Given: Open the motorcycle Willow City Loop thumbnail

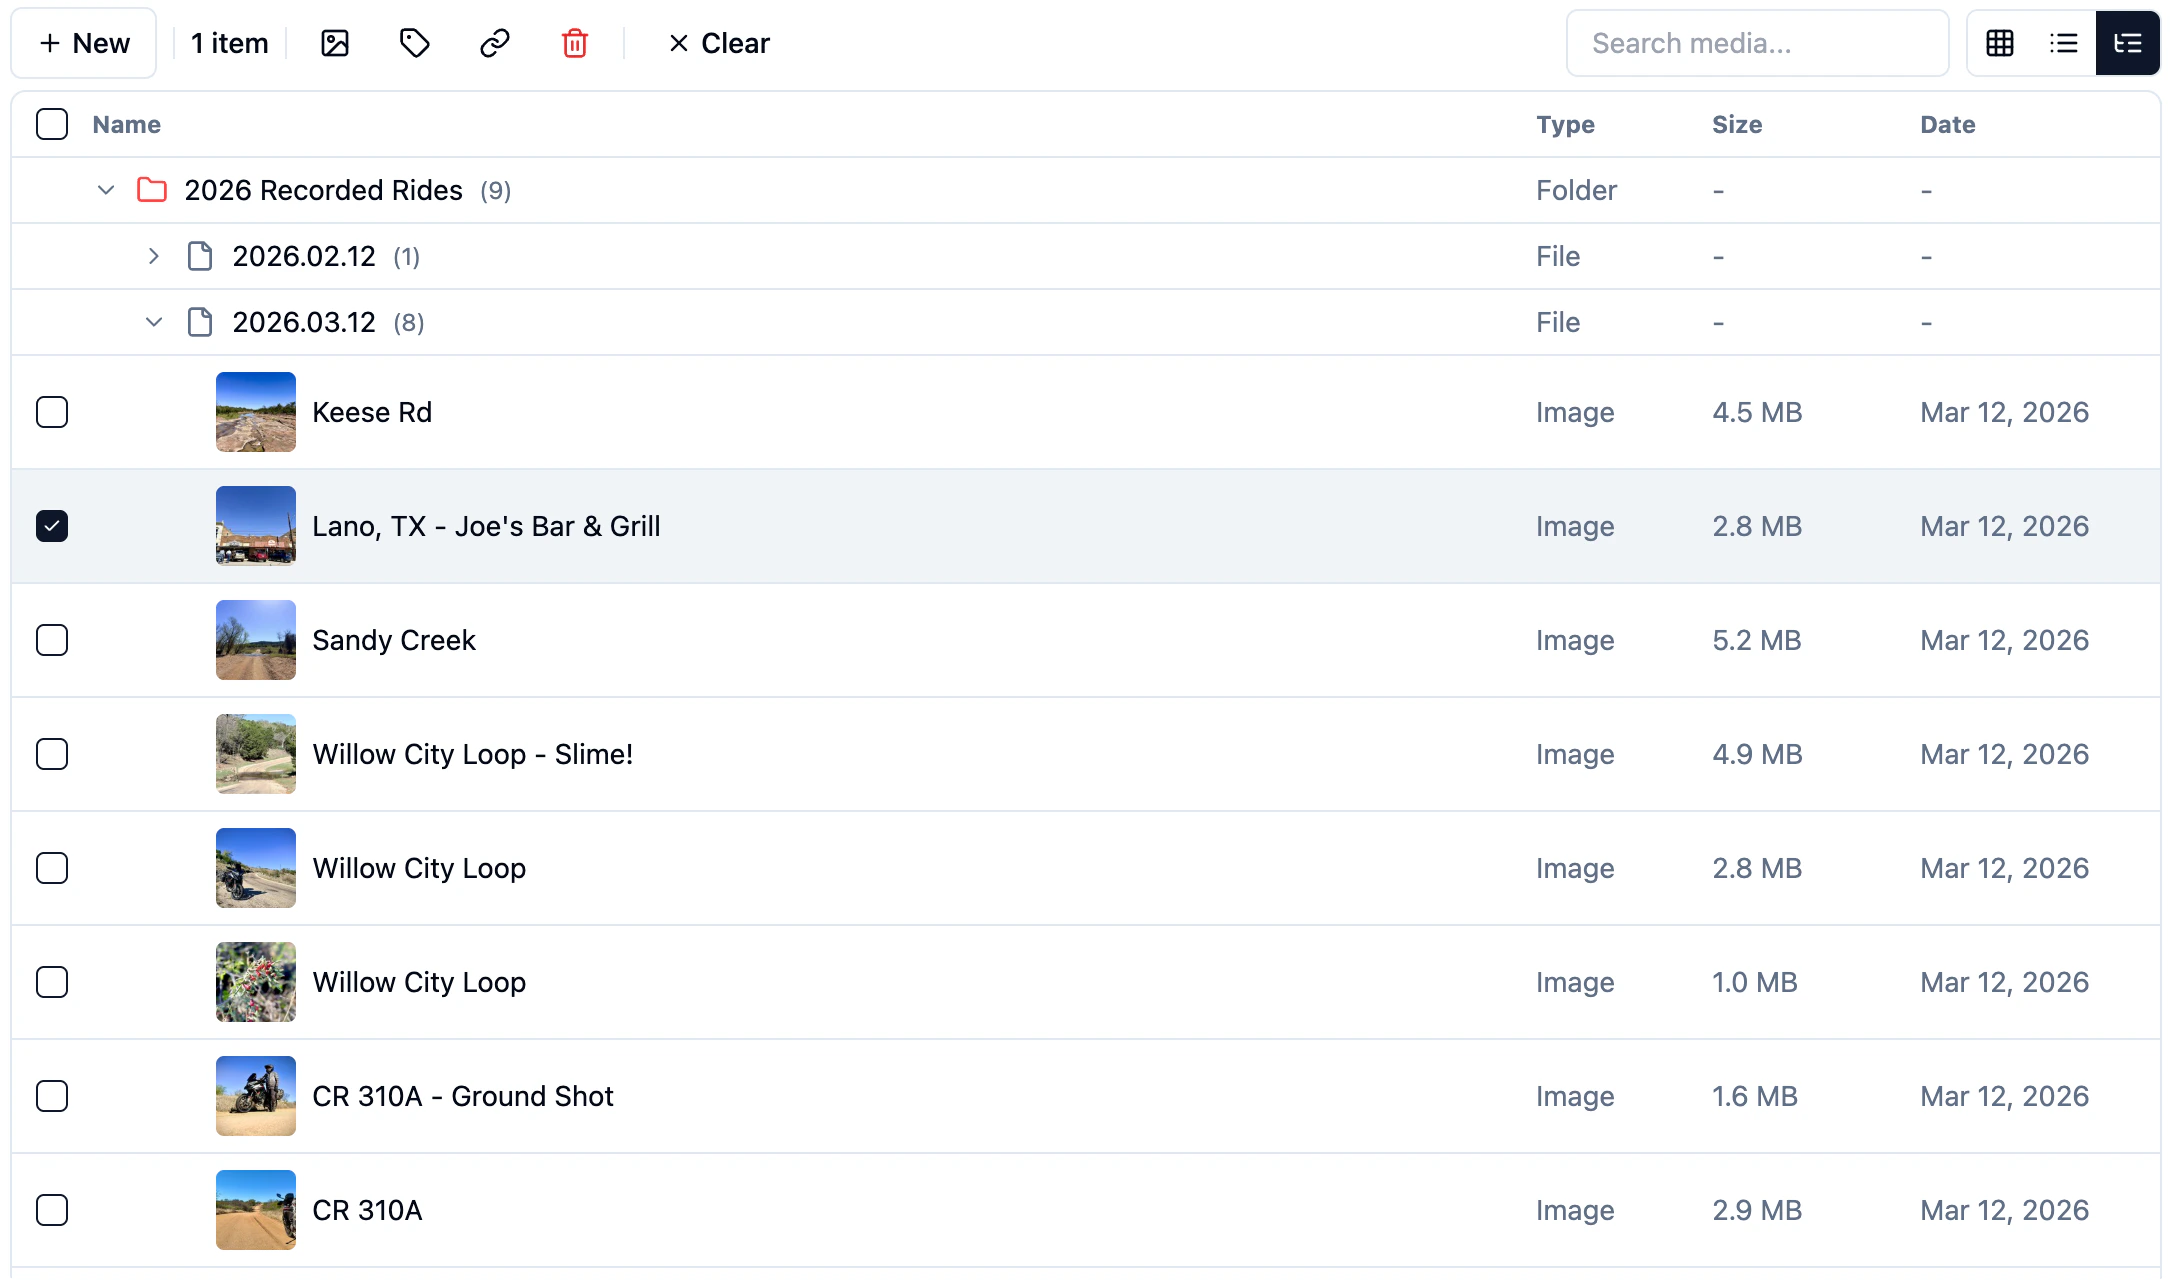Looking at the screenshot, I should (256, 868).
